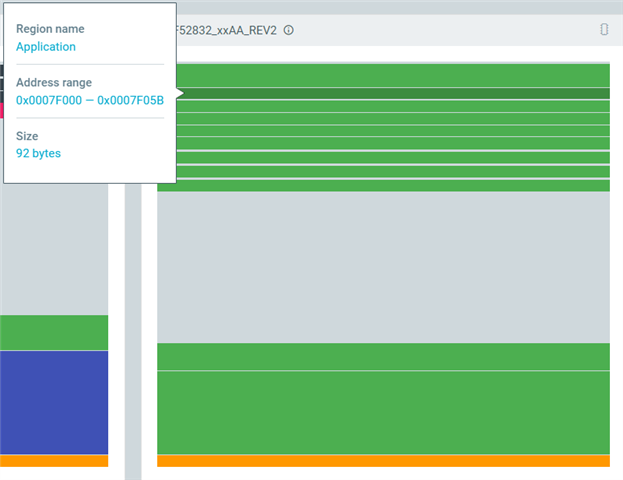Click the large gray empty memory area on the right
The image size is (623, 480).
click(x=383, y=267)
